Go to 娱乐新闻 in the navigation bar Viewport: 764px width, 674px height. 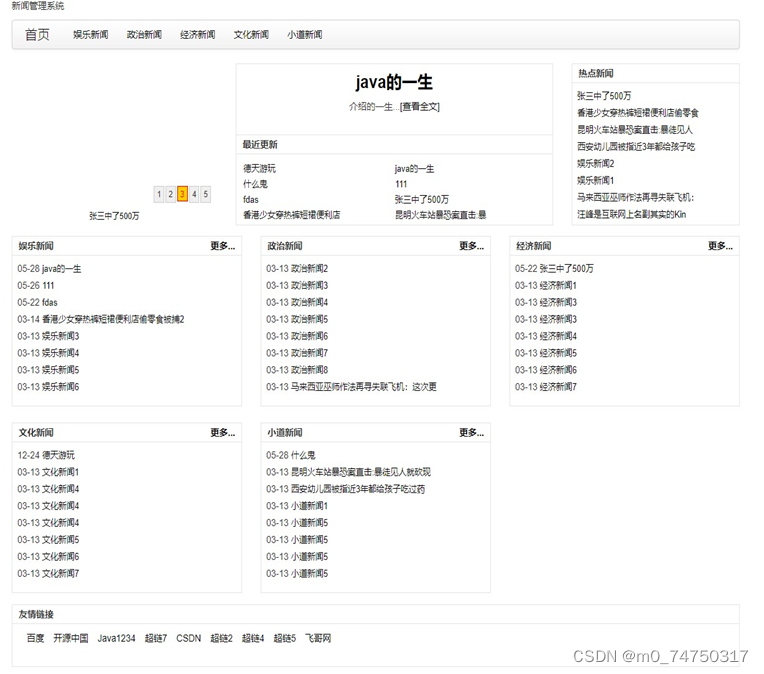tap(90, 35)
